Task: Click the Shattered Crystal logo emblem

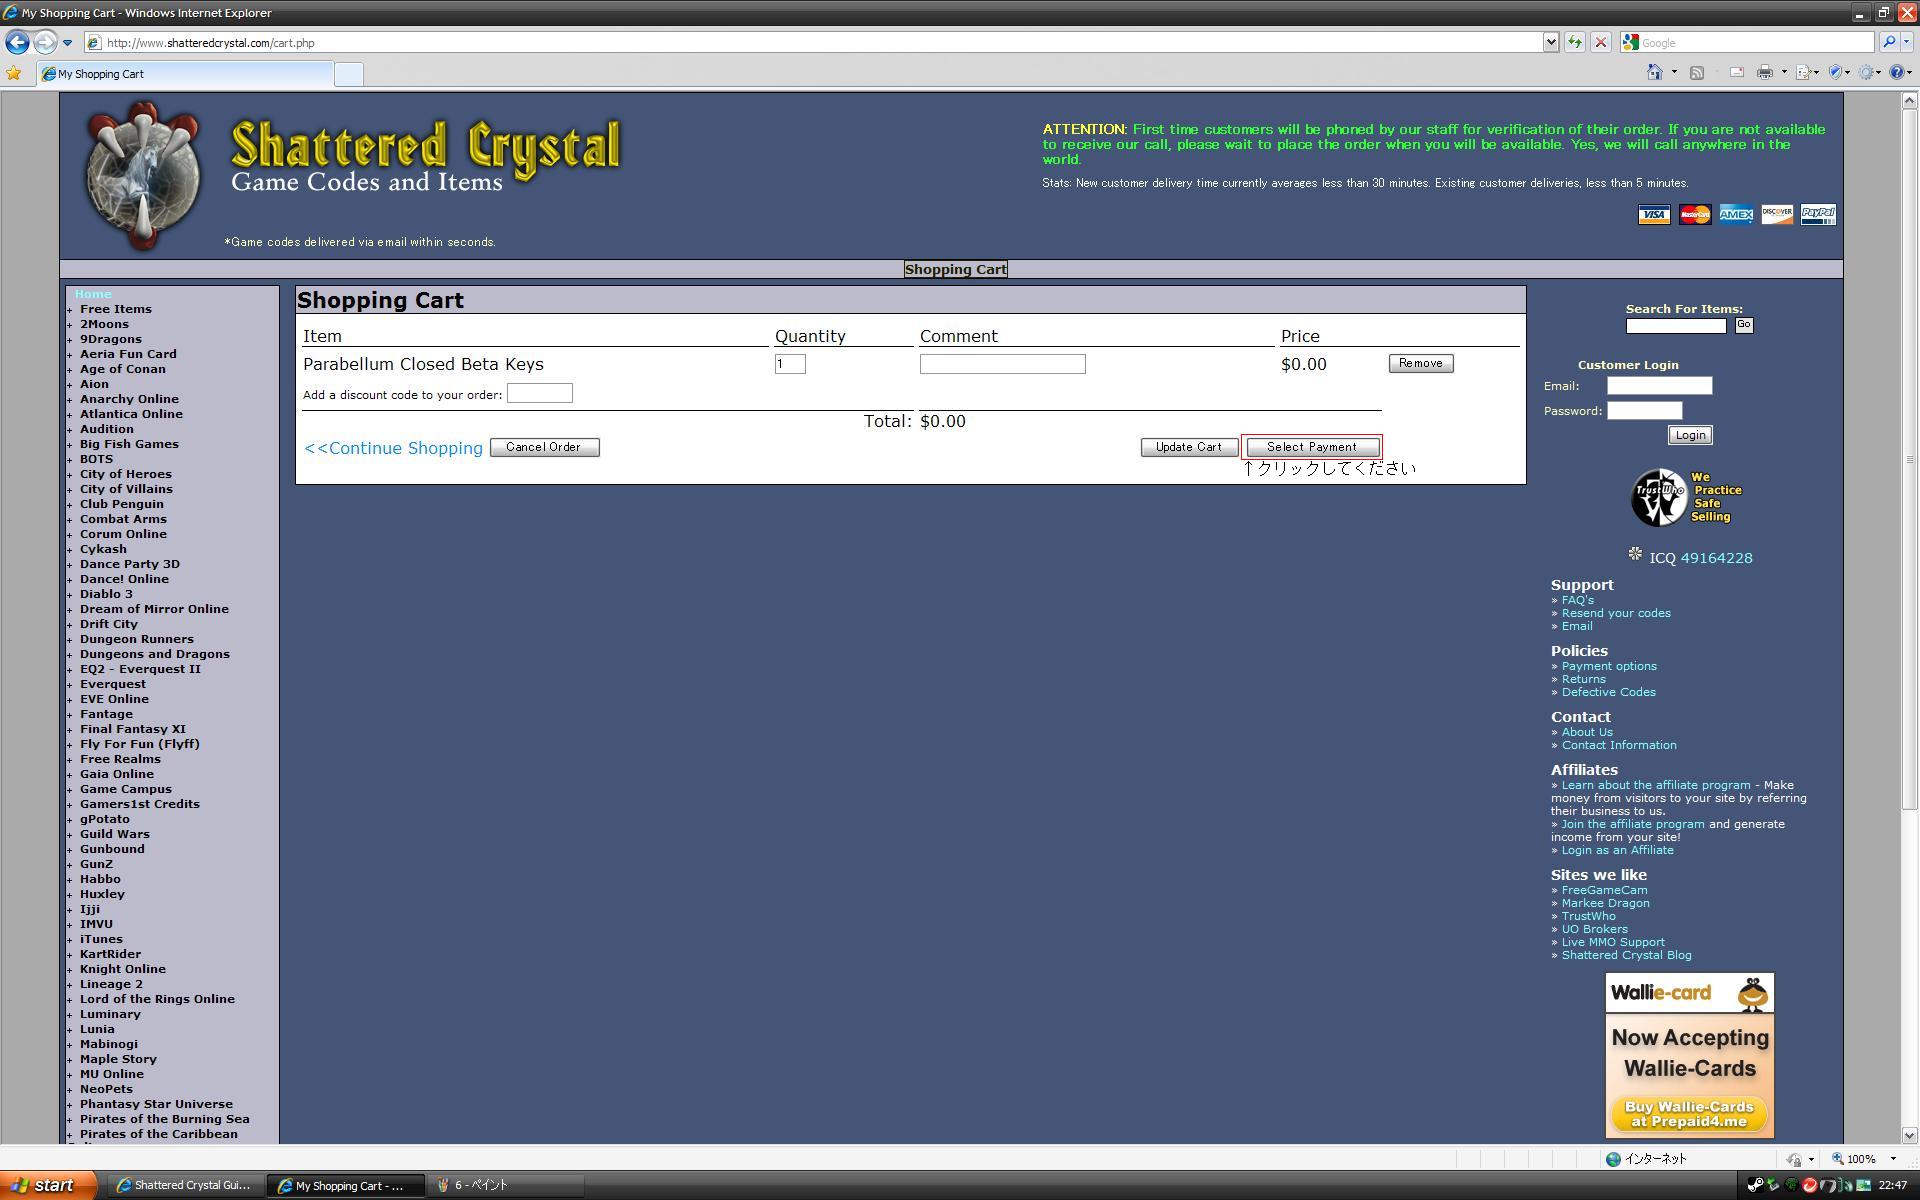Action: (x=144, y=176)
